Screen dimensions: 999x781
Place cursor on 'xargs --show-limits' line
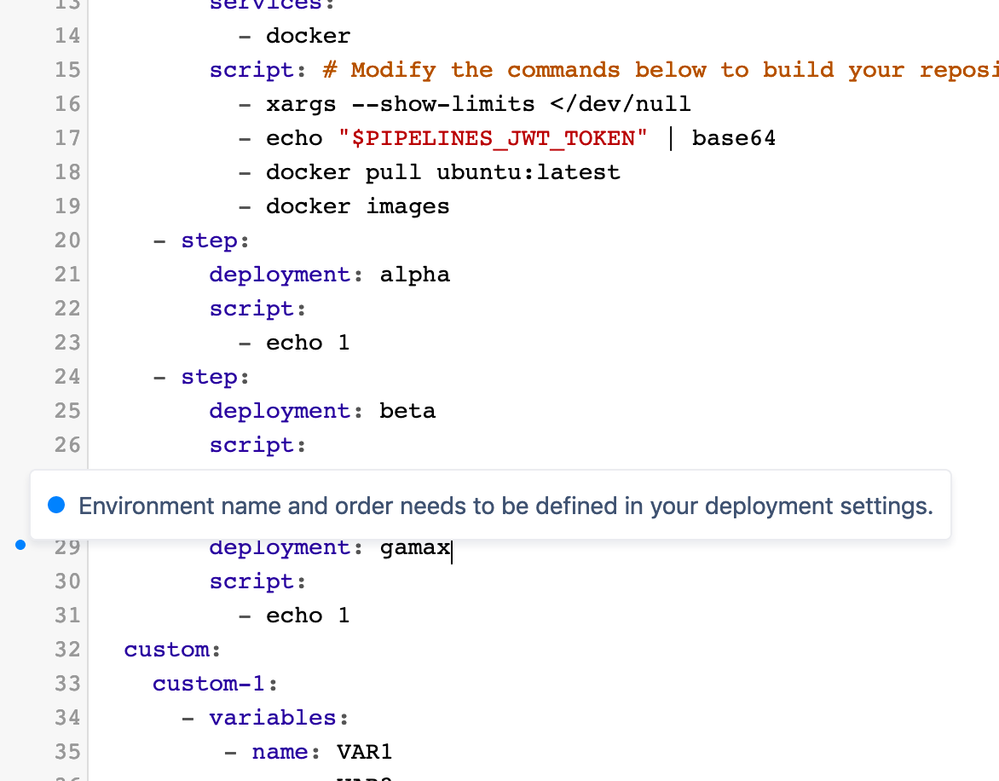click(464, 104)
